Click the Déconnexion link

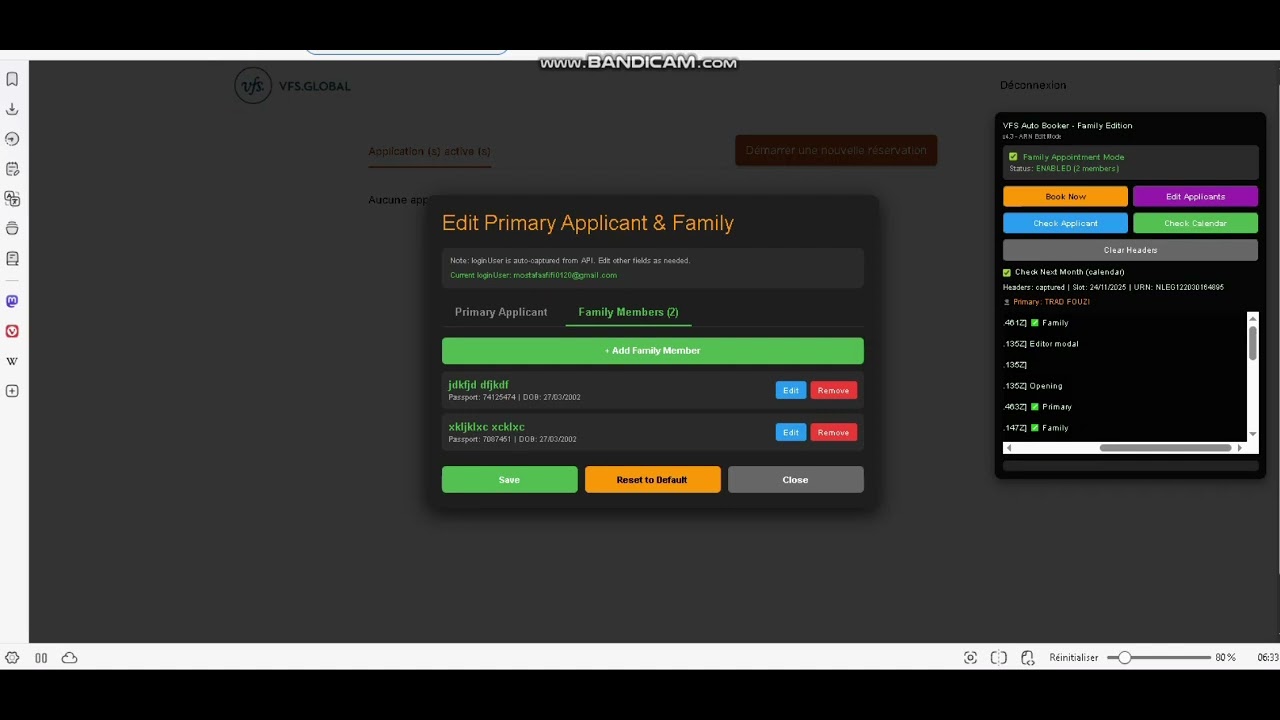tap(1033, 86)
